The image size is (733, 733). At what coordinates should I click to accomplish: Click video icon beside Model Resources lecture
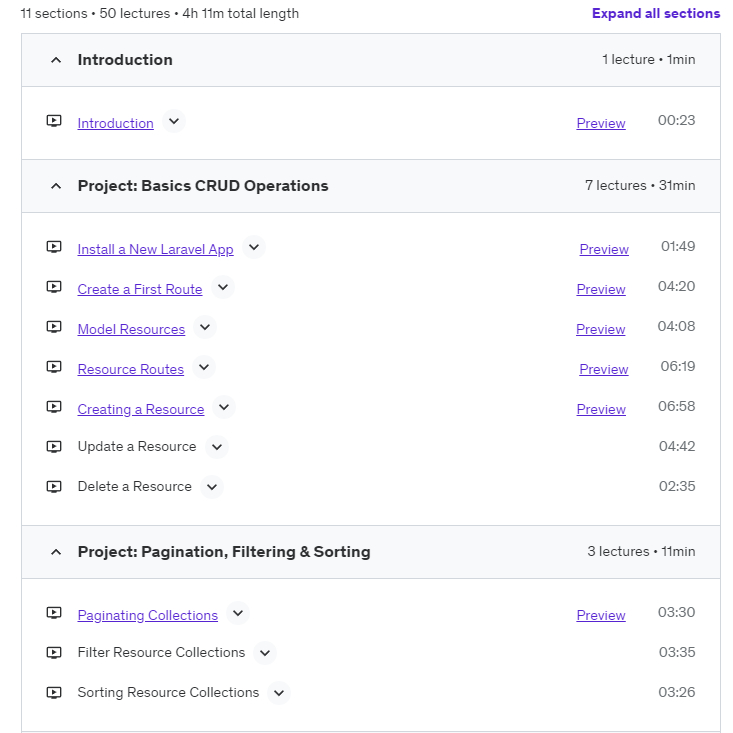pos(54,327)
